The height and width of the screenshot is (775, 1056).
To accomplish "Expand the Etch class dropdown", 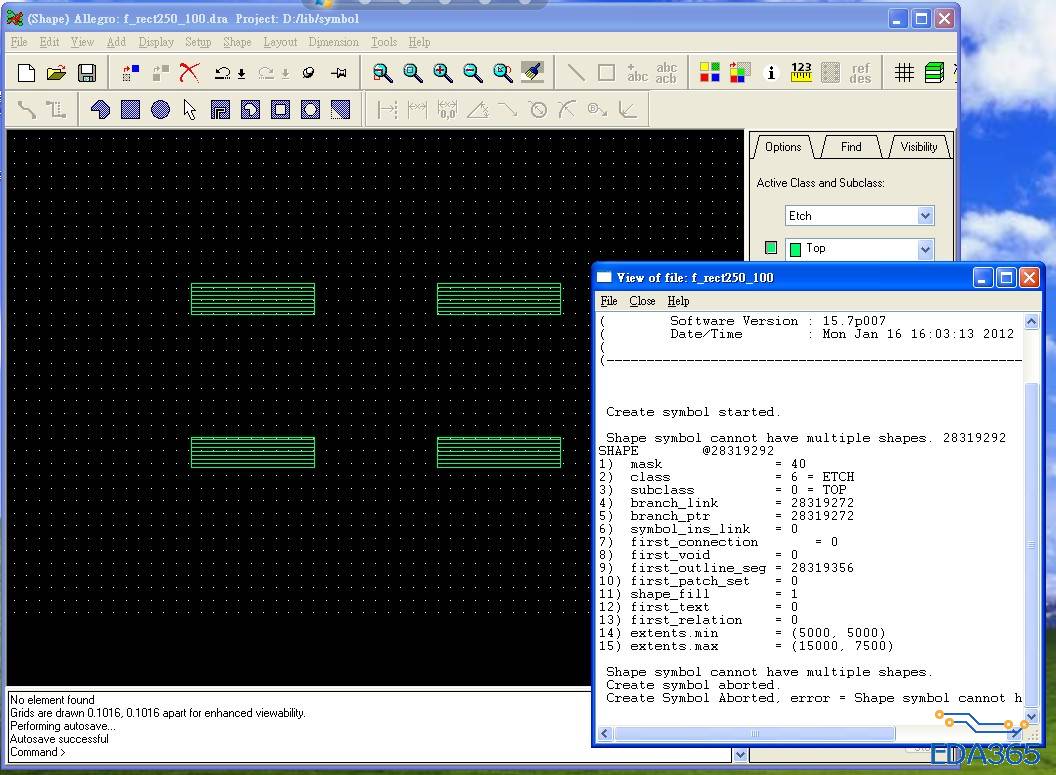I will pyautogui.click(x=925, y=216).
